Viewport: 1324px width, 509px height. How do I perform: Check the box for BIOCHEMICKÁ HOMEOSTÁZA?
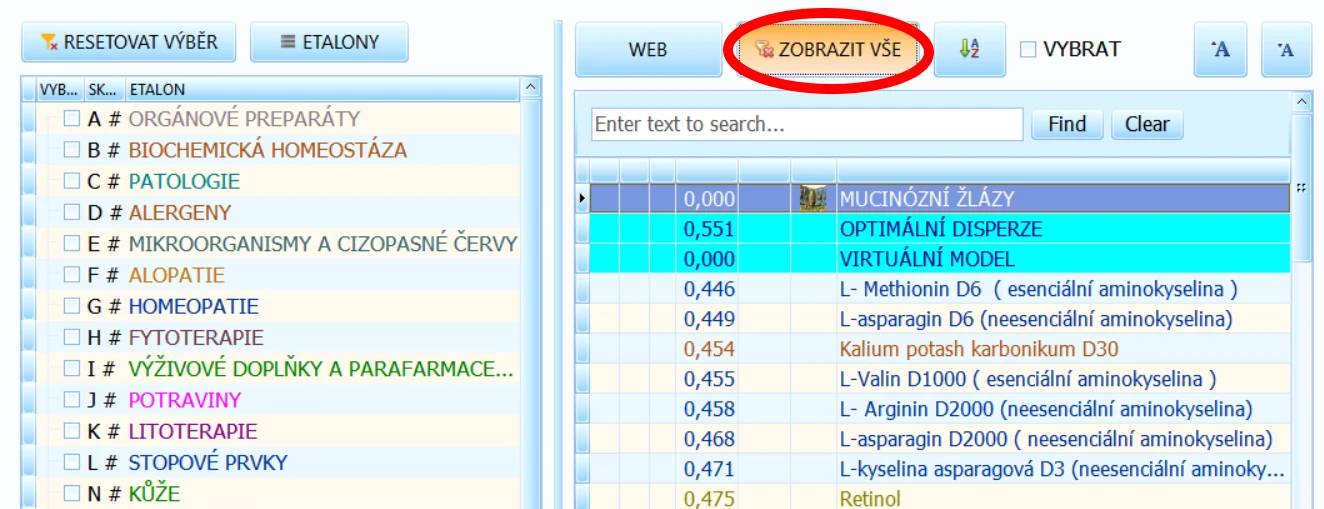(72, 150)
